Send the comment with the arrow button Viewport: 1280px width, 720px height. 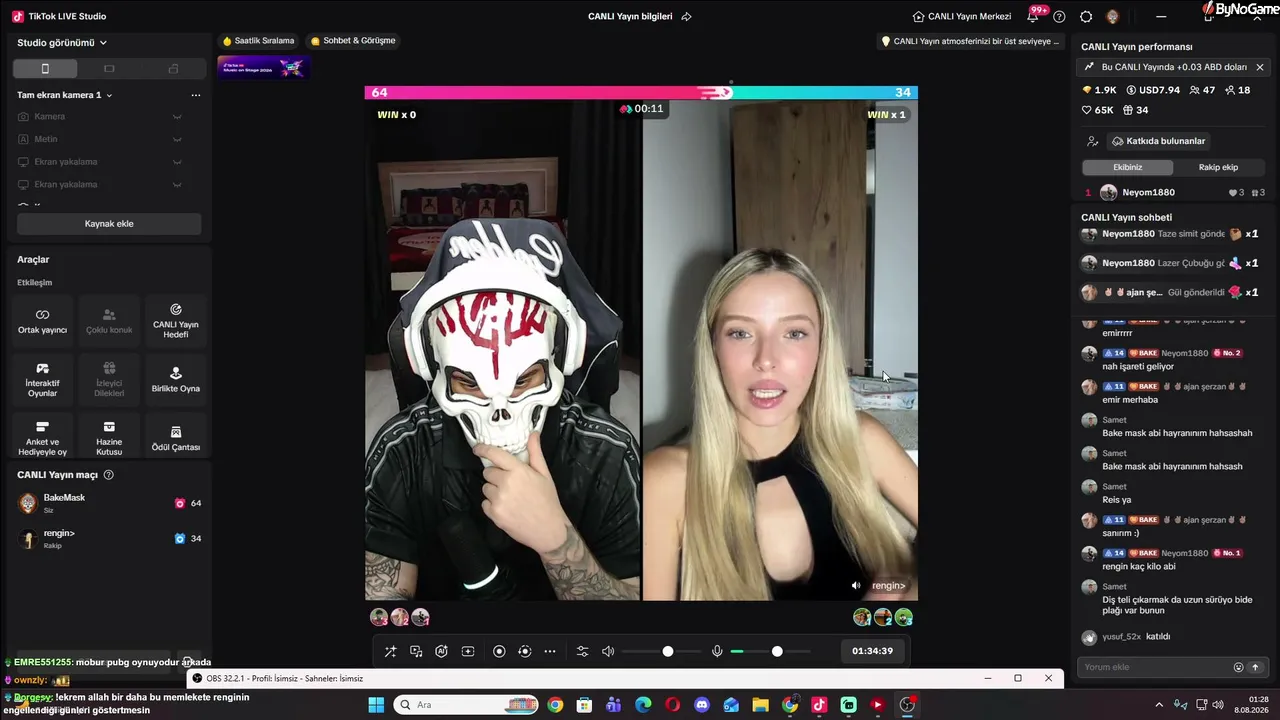click(1255, 667)
